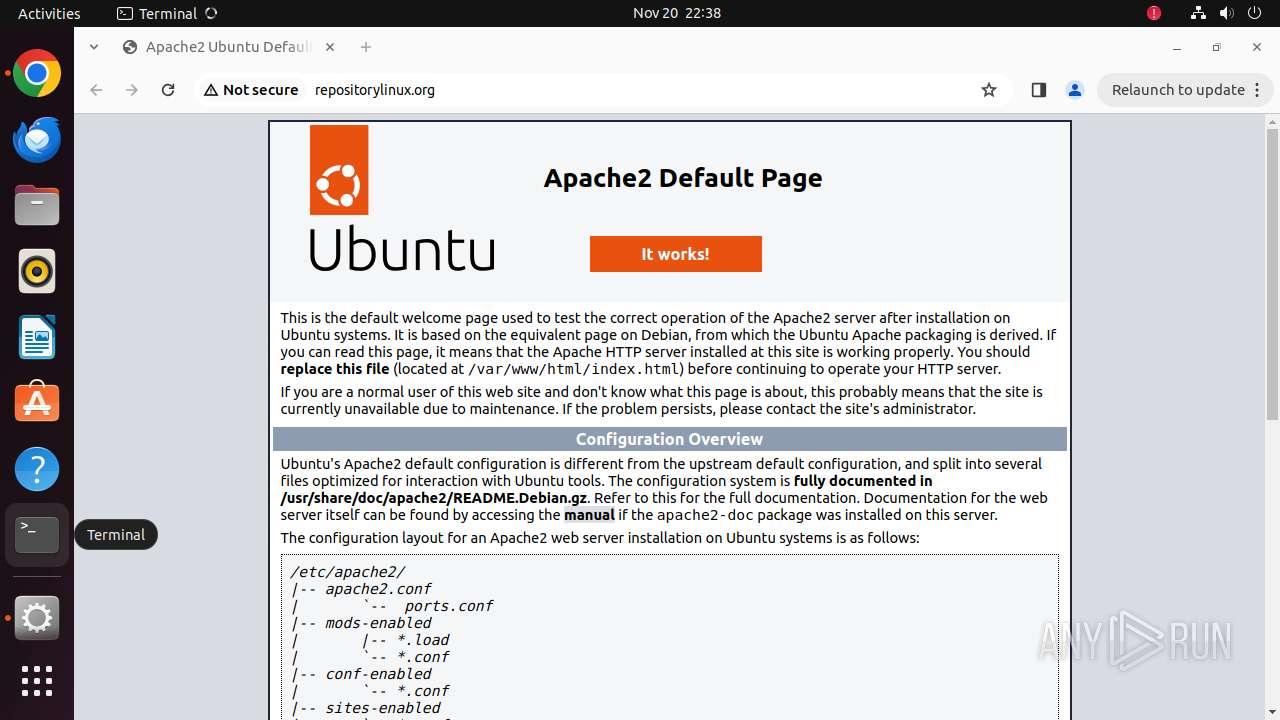Click conf-enabled in the tree listing
Viewport: 1280px width, 720px height.
[378, 674]
